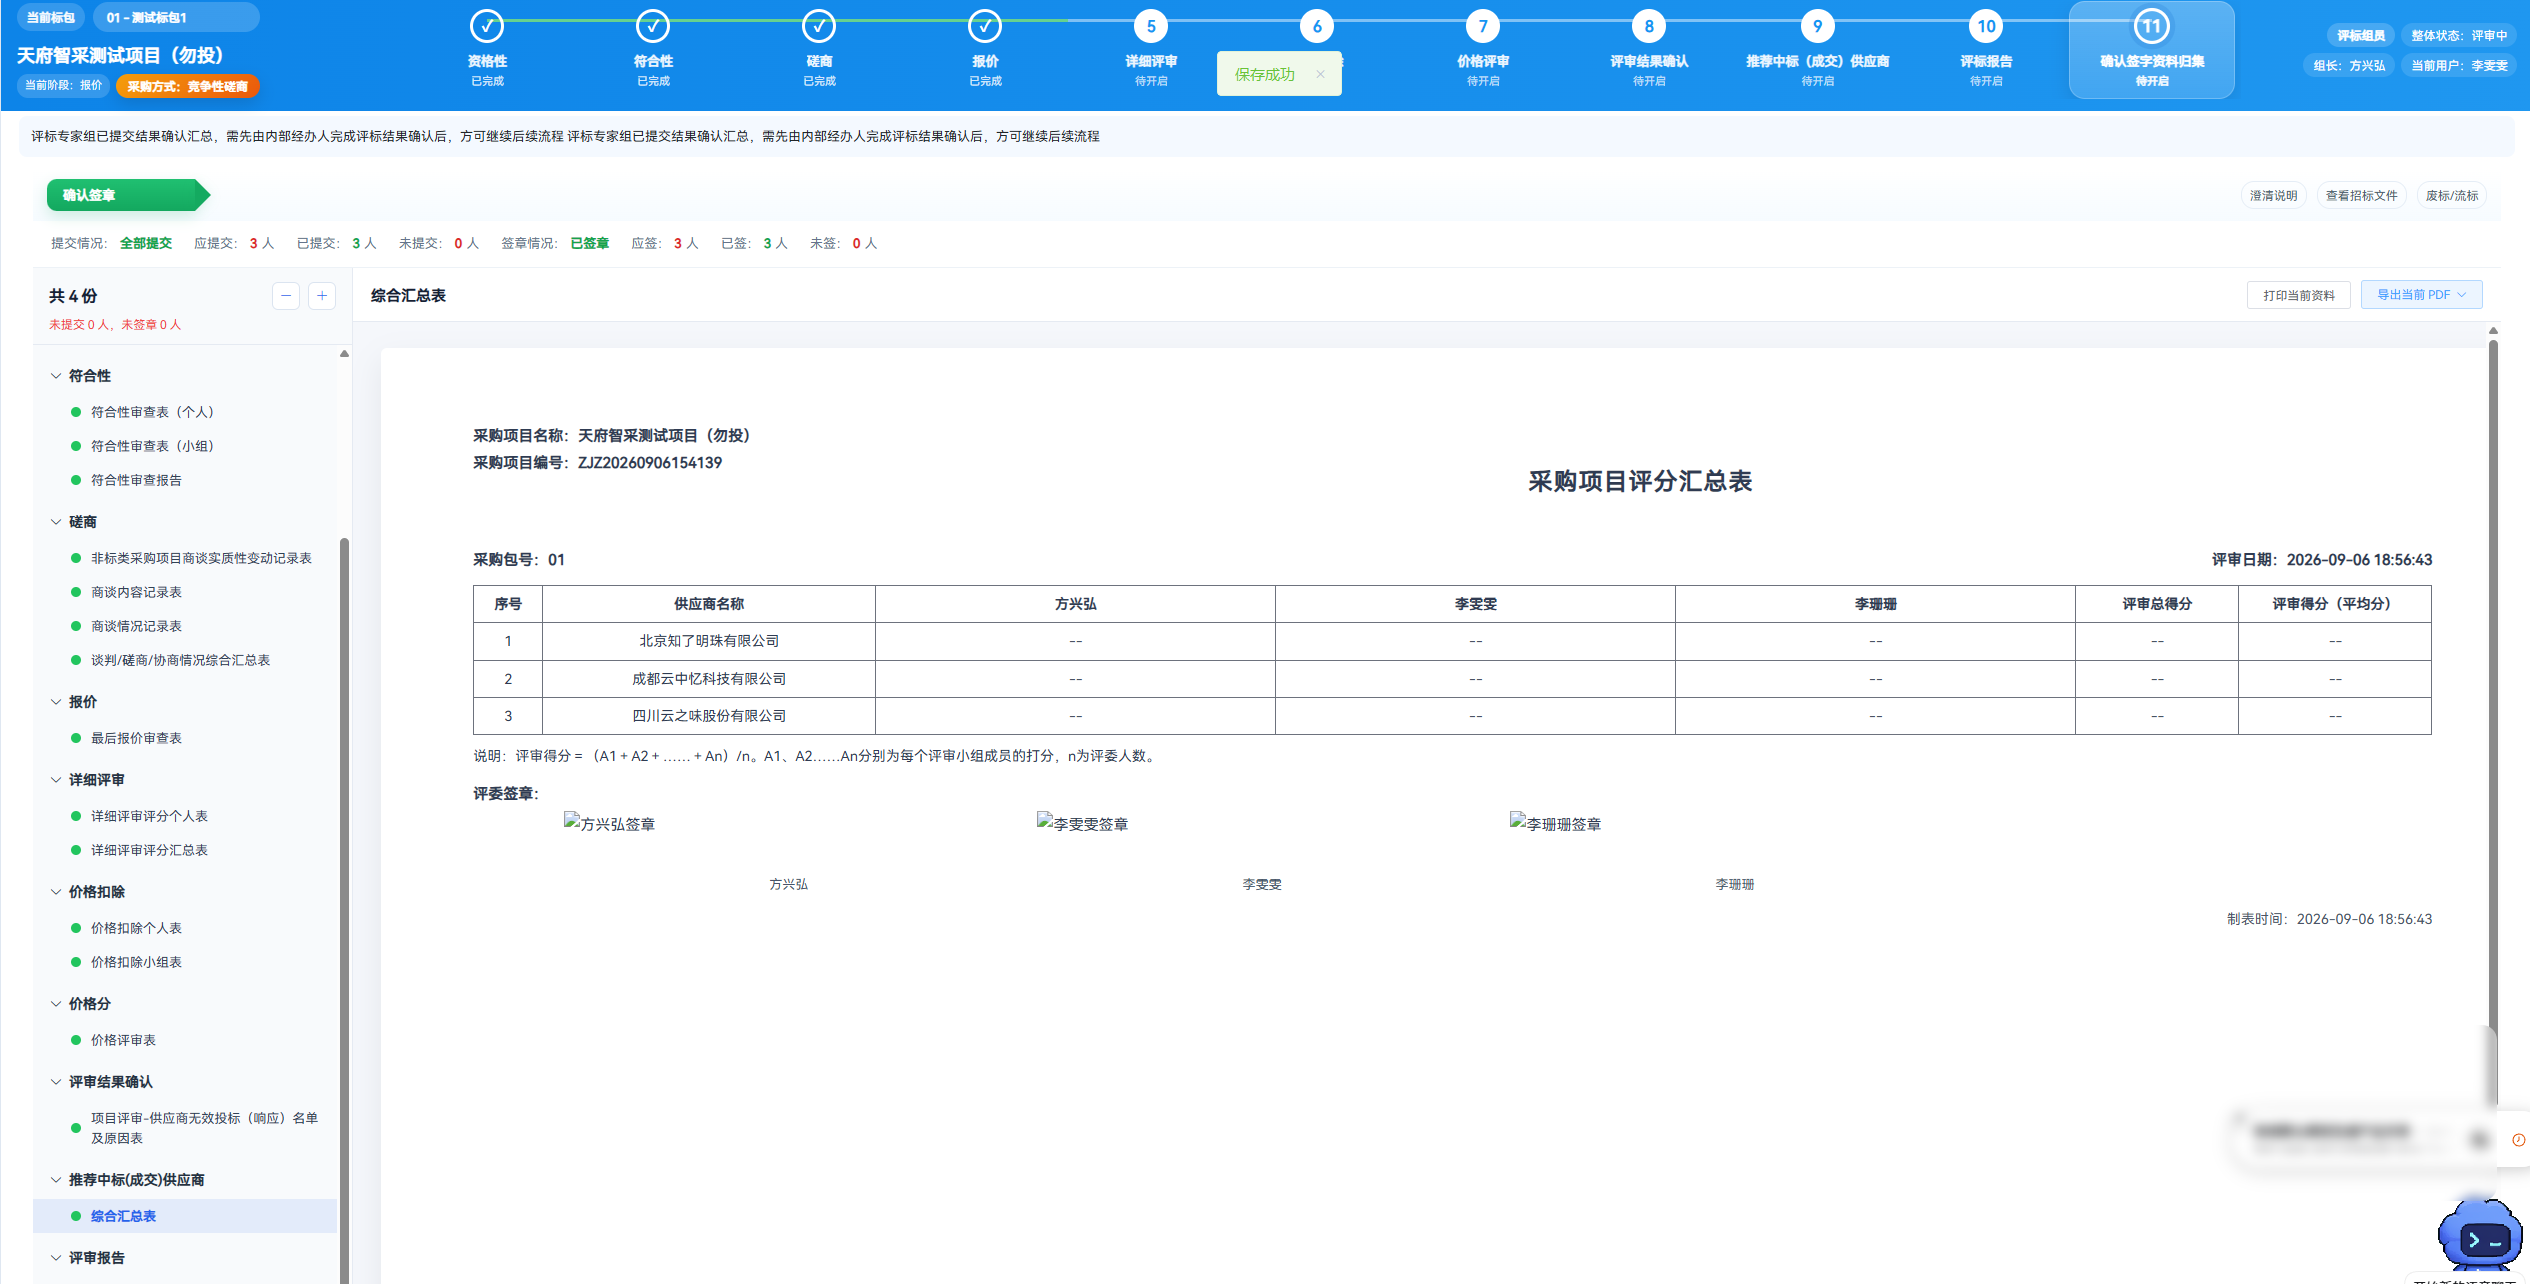Collapse the 推荐中标(成交)供应商 tree section
2530x1284 pixels.
click(56, 1180)
